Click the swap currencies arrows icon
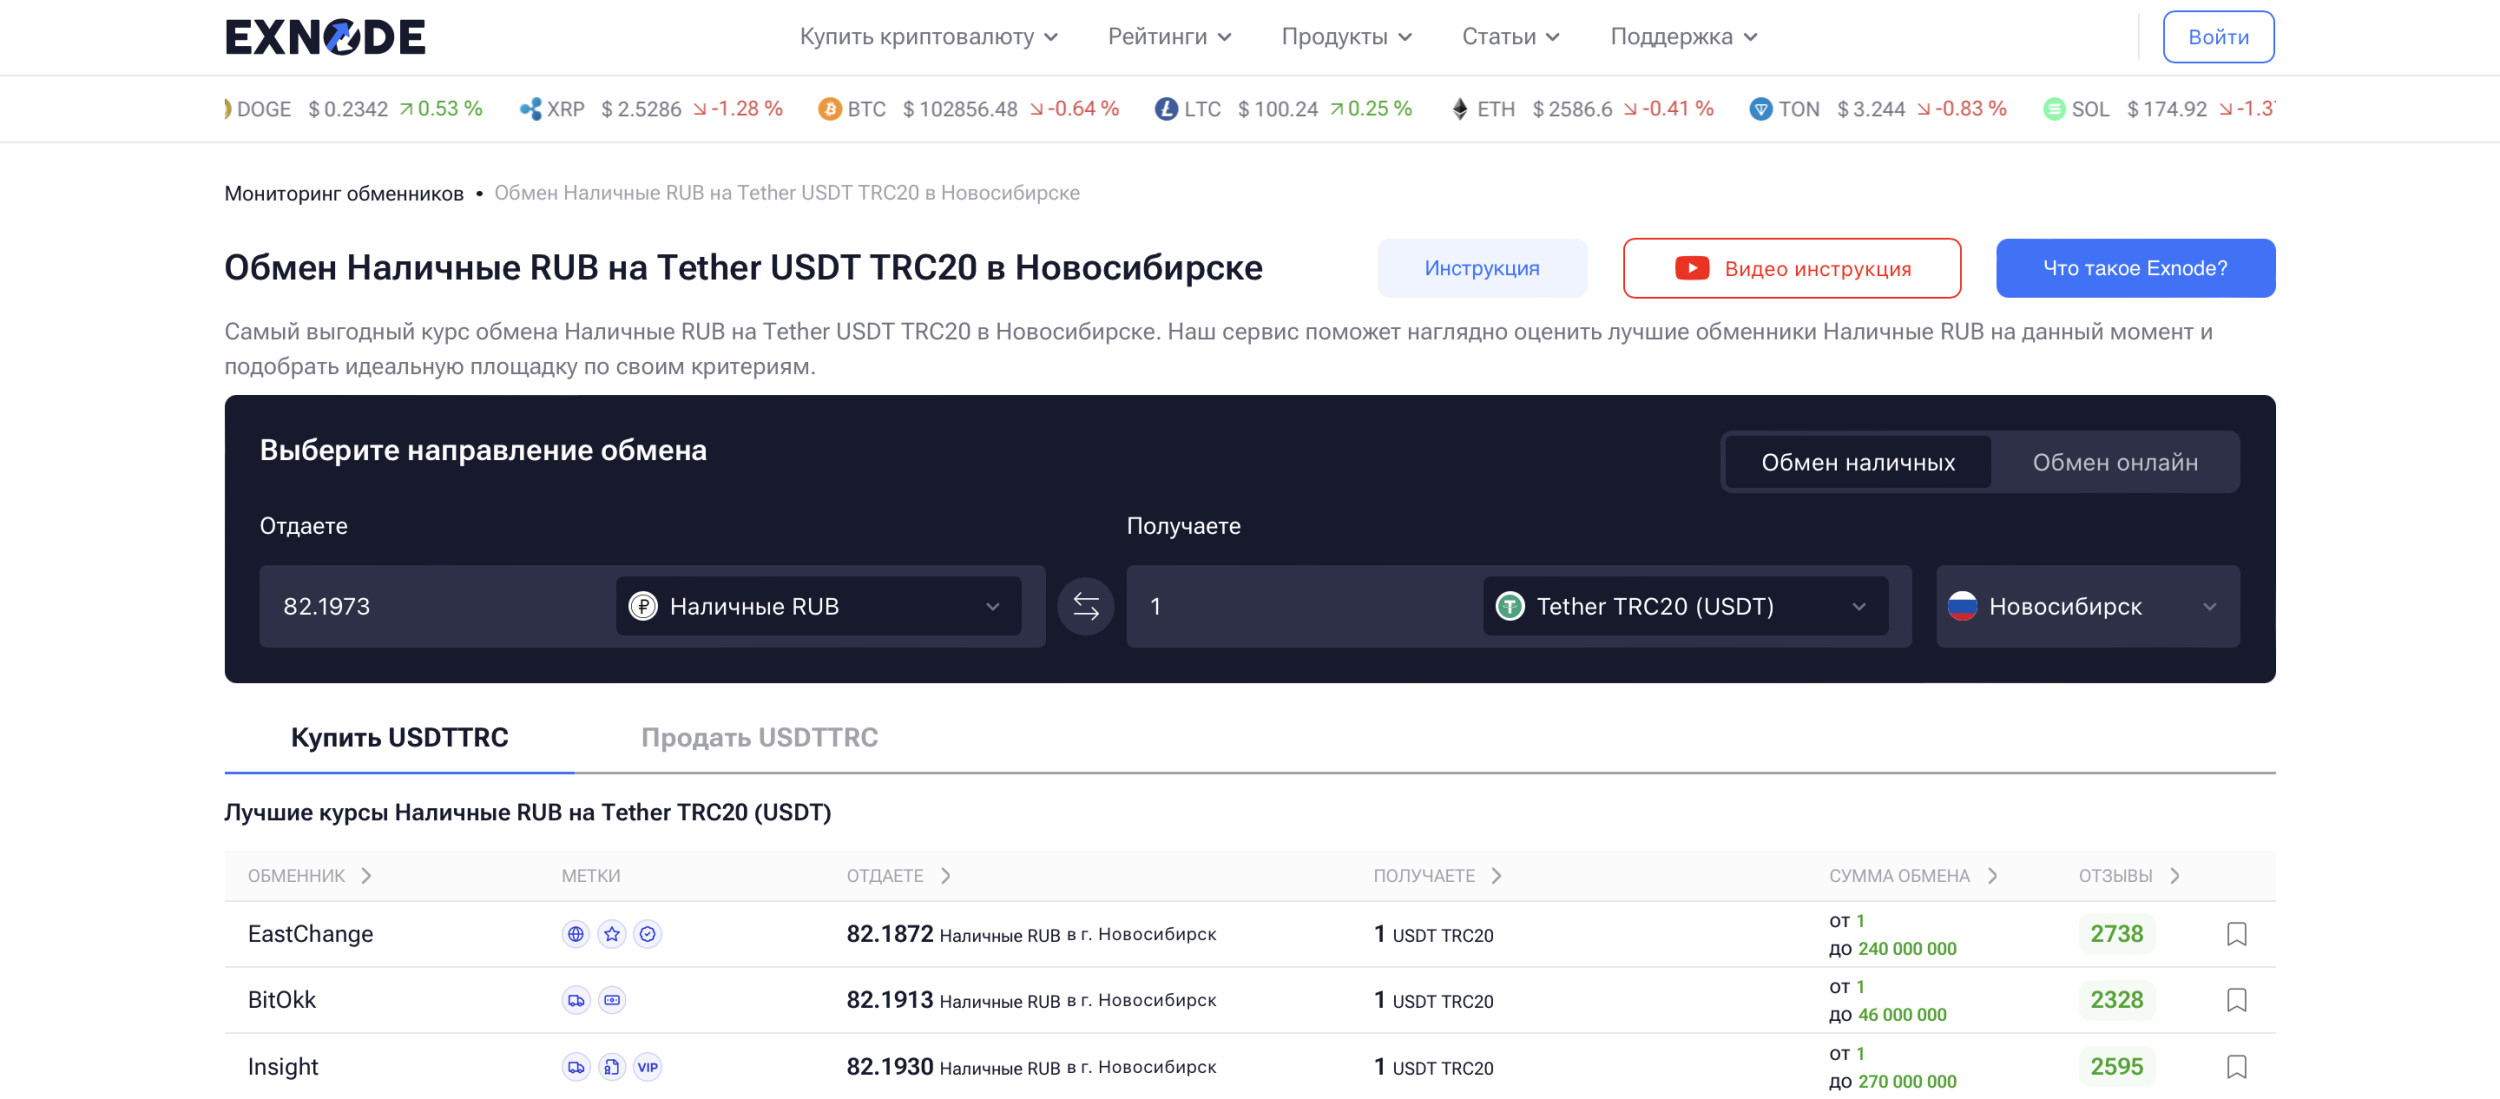2500x1099 pixels. [1085, 606]
